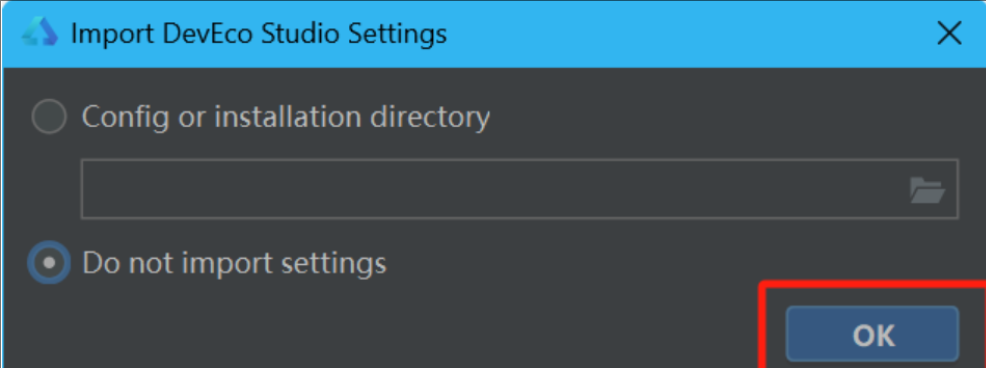Choose the option to skip importing settings
Screen dimensions: 986x368
pyautogui.click(x=49, y=262)
